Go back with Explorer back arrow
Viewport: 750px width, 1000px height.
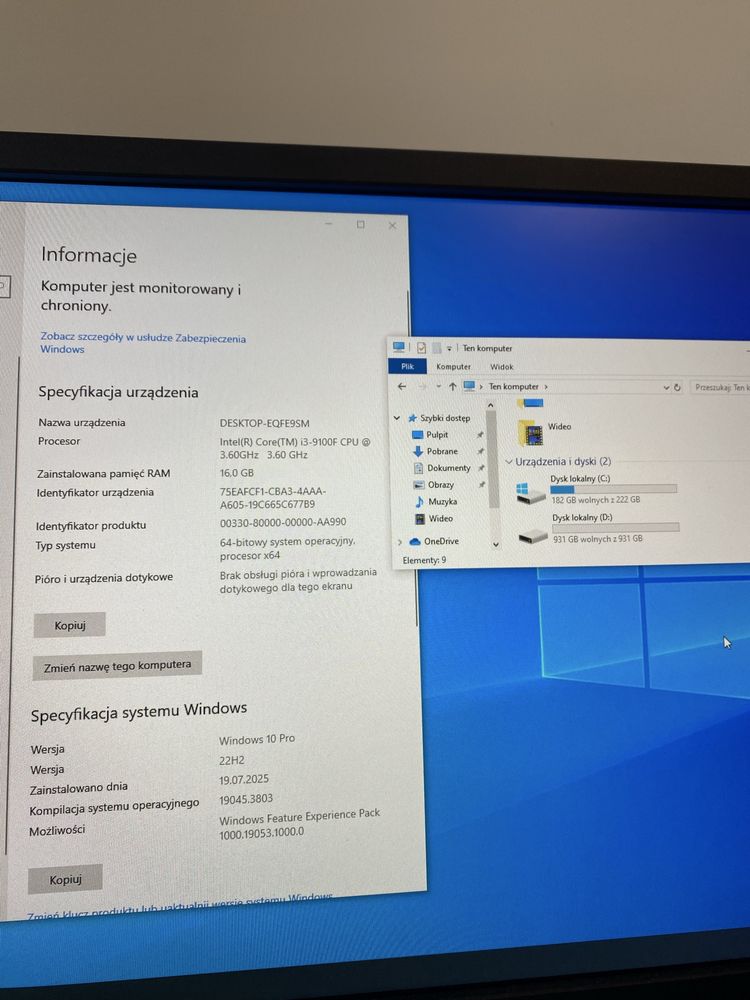click(402, 386)
